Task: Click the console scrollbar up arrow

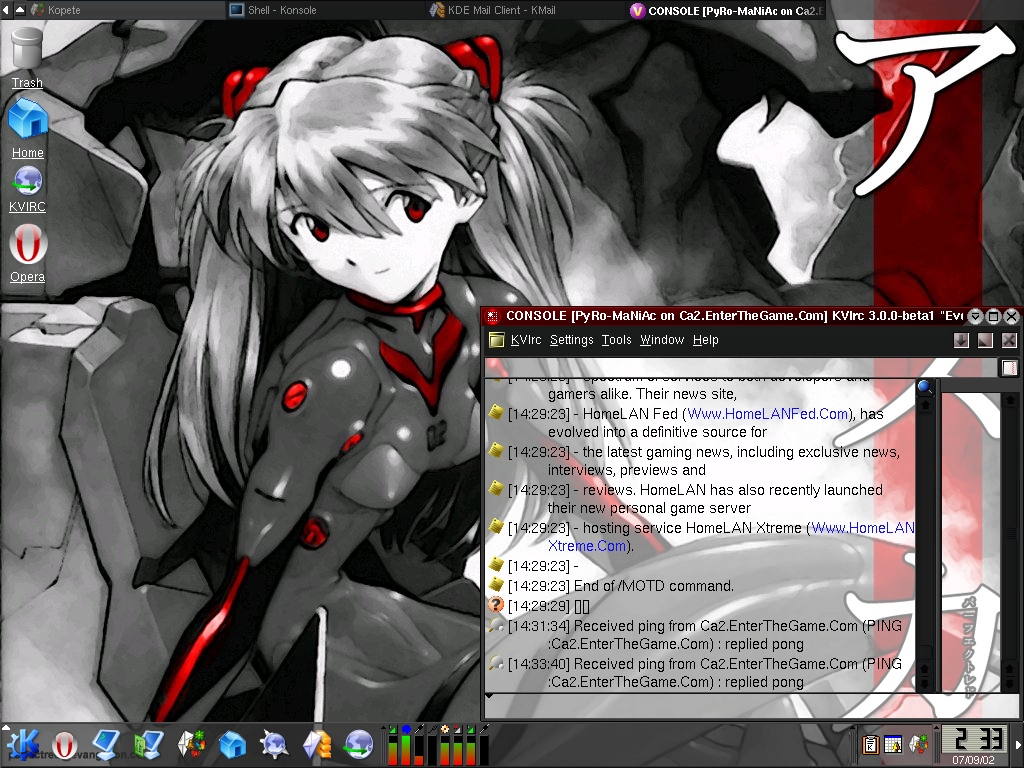Action: [x=925, y=405]
